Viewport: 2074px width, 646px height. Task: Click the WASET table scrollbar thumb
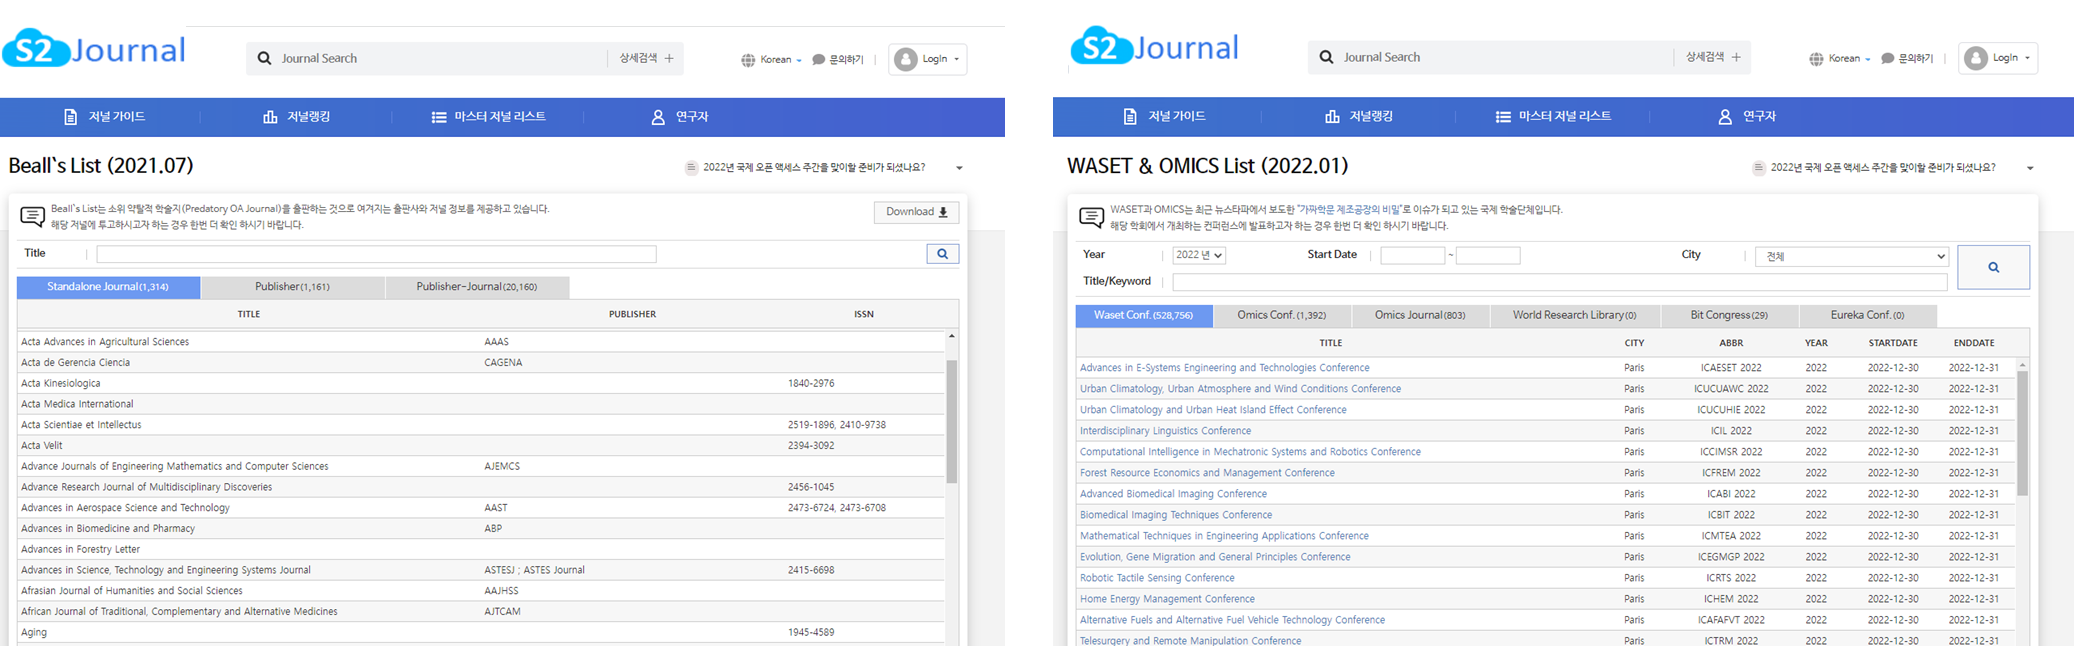point(2022,432)
